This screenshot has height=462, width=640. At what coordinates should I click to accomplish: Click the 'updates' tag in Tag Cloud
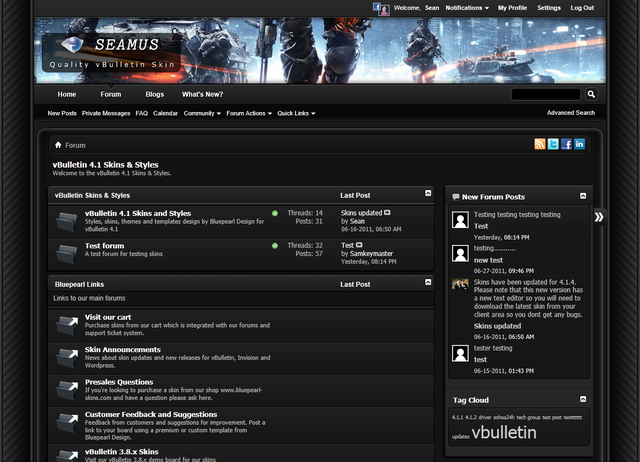click(460, 437)
